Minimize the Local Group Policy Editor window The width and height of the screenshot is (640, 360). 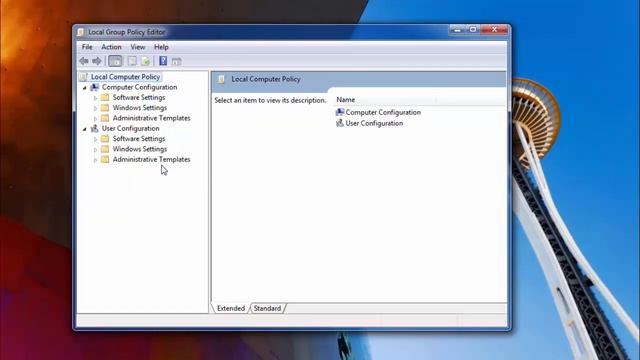[x=457, y=29]
